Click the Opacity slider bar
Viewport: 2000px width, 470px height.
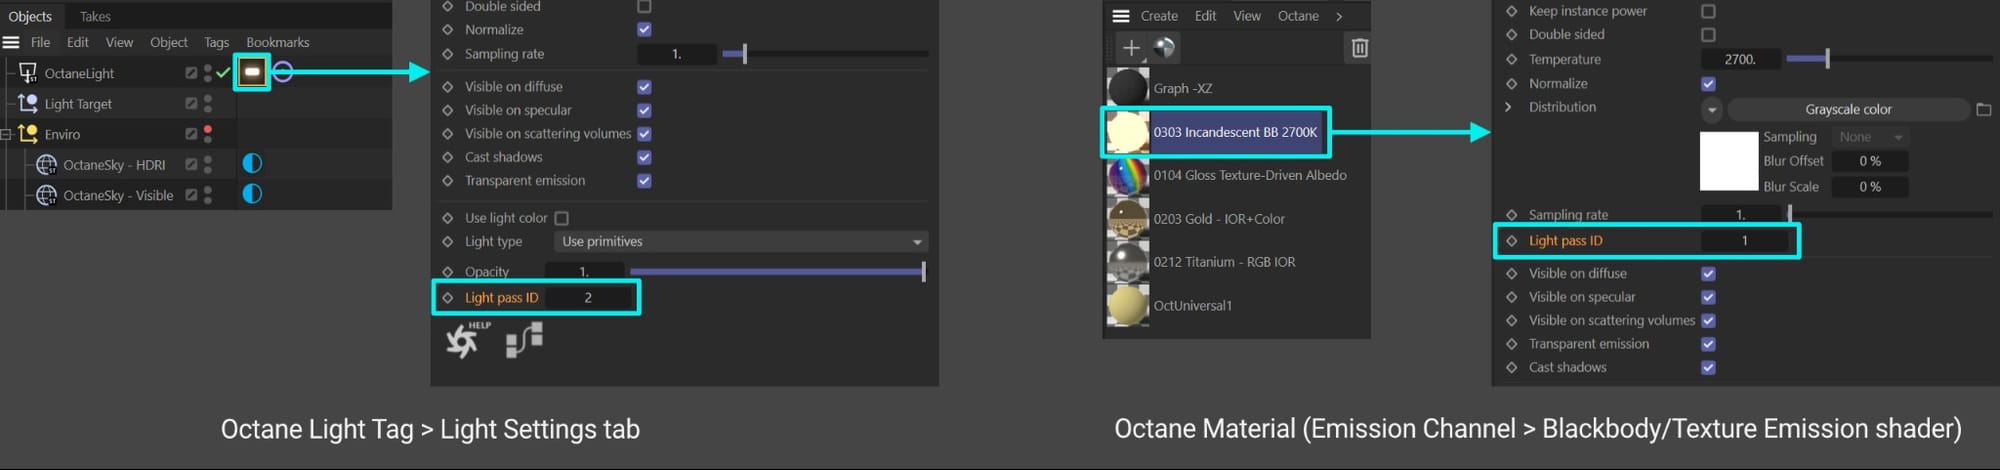[x=777, y=271]
